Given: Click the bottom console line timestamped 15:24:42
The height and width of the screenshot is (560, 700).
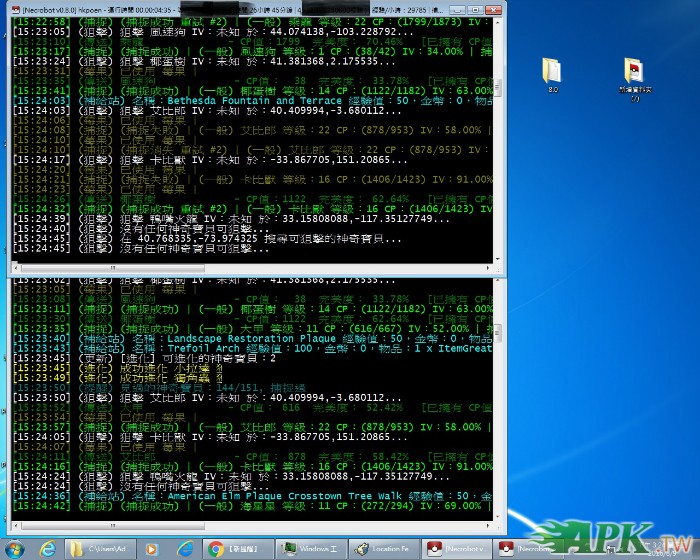Looking at the screenshot, I should tap(250, 505).
